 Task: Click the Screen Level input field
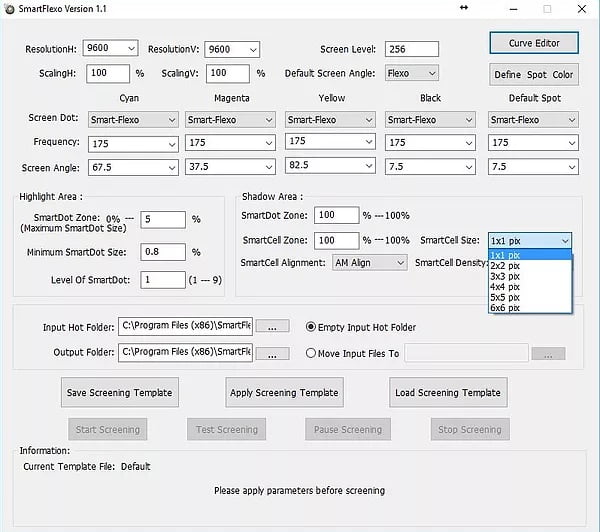(411, 49)
